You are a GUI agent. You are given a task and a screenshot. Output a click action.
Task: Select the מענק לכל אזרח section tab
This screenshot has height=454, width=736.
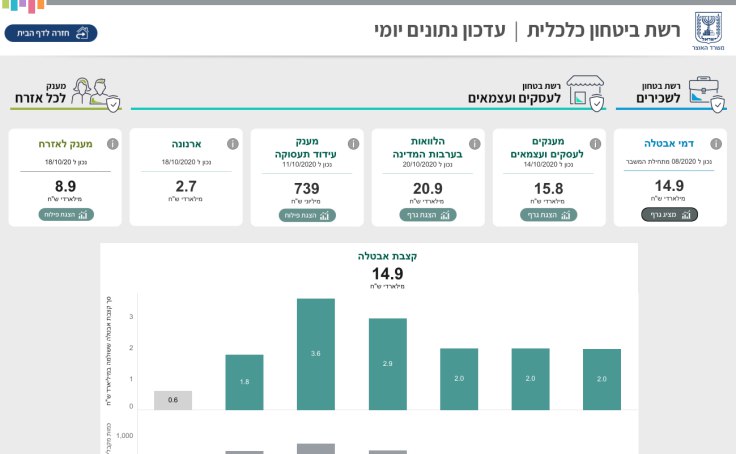[x=66, y=93]
